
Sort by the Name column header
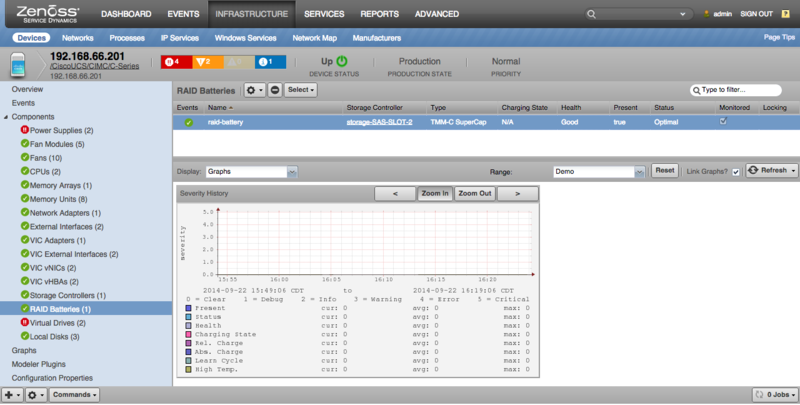tap(273, 108)
